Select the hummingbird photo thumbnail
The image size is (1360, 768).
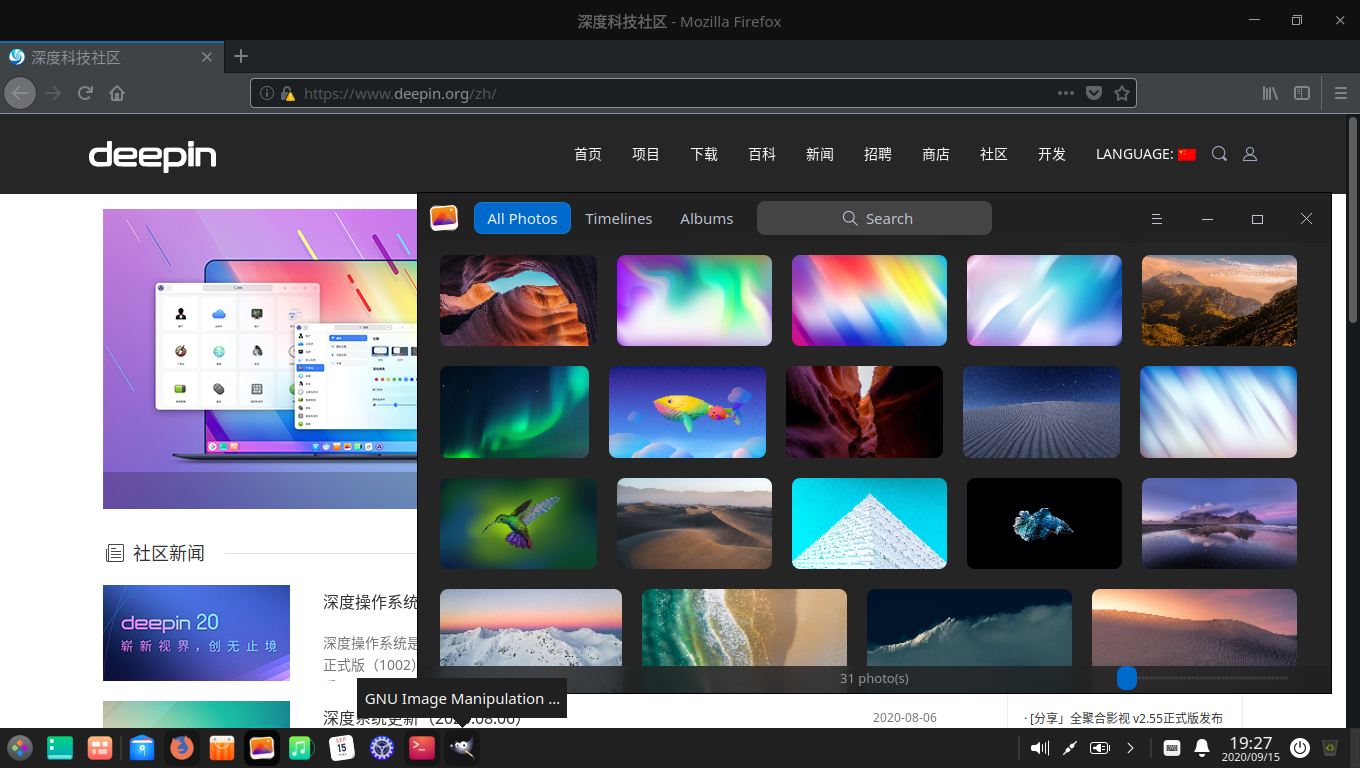[518, 523]
